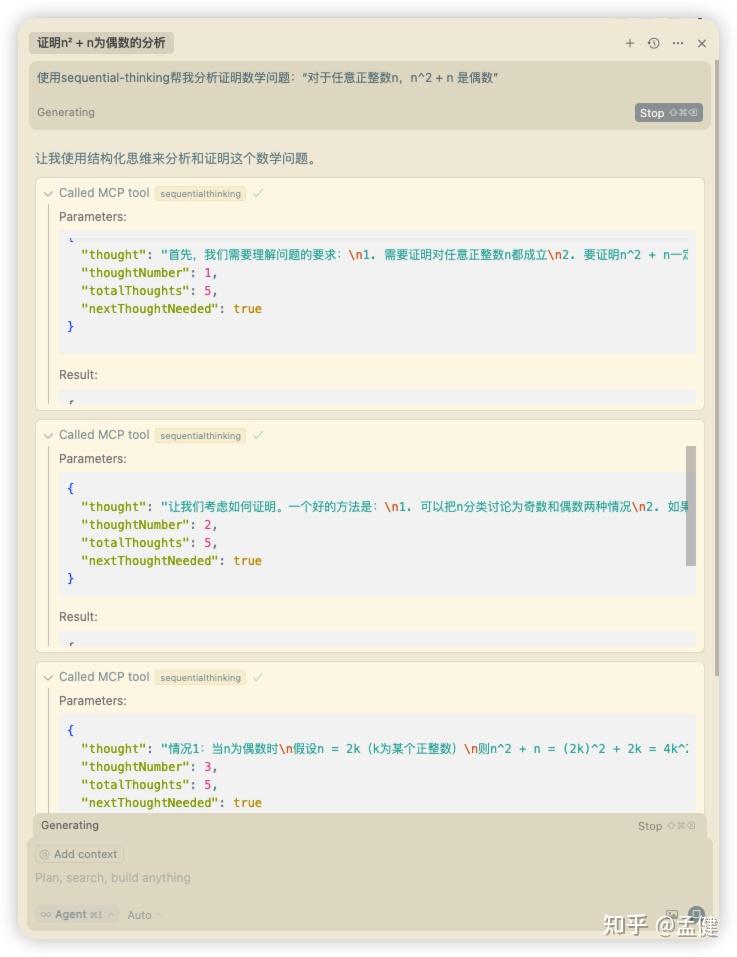
Task: Click the checkmark on the third MCP tool call
Action: click(258, 677)
